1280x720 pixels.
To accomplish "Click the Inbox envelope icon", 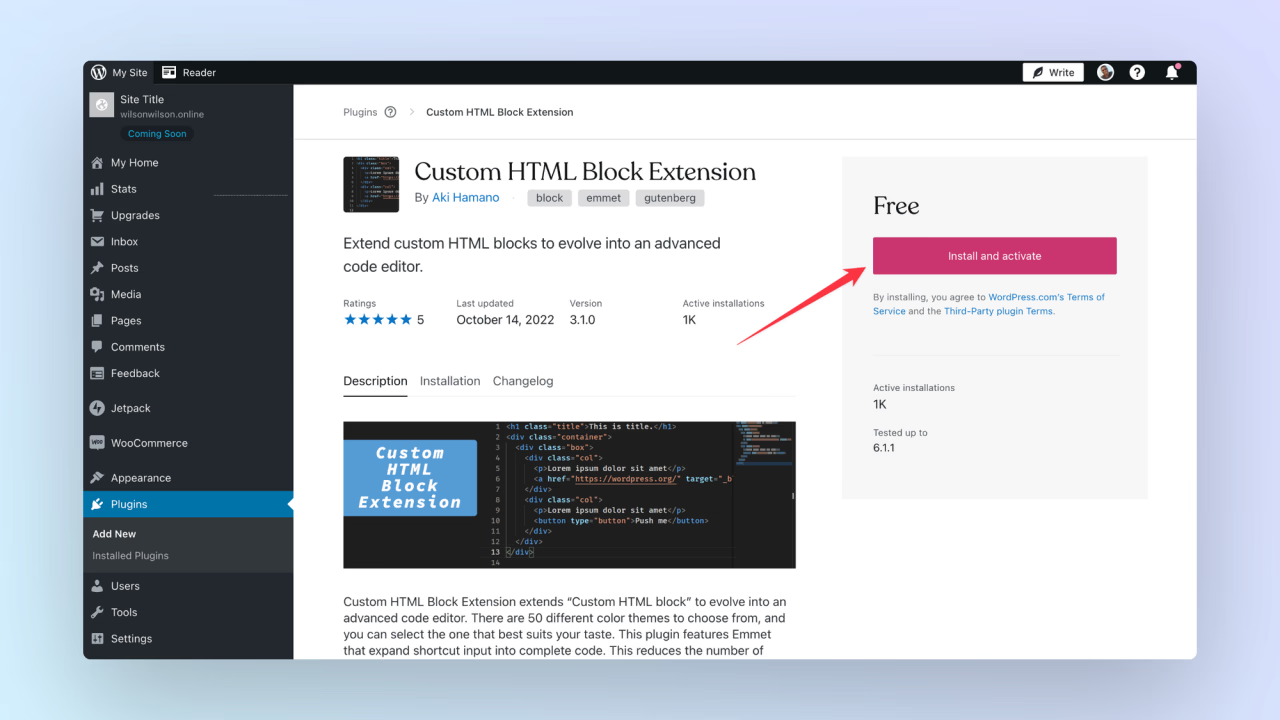I will (x=97, y=242).
